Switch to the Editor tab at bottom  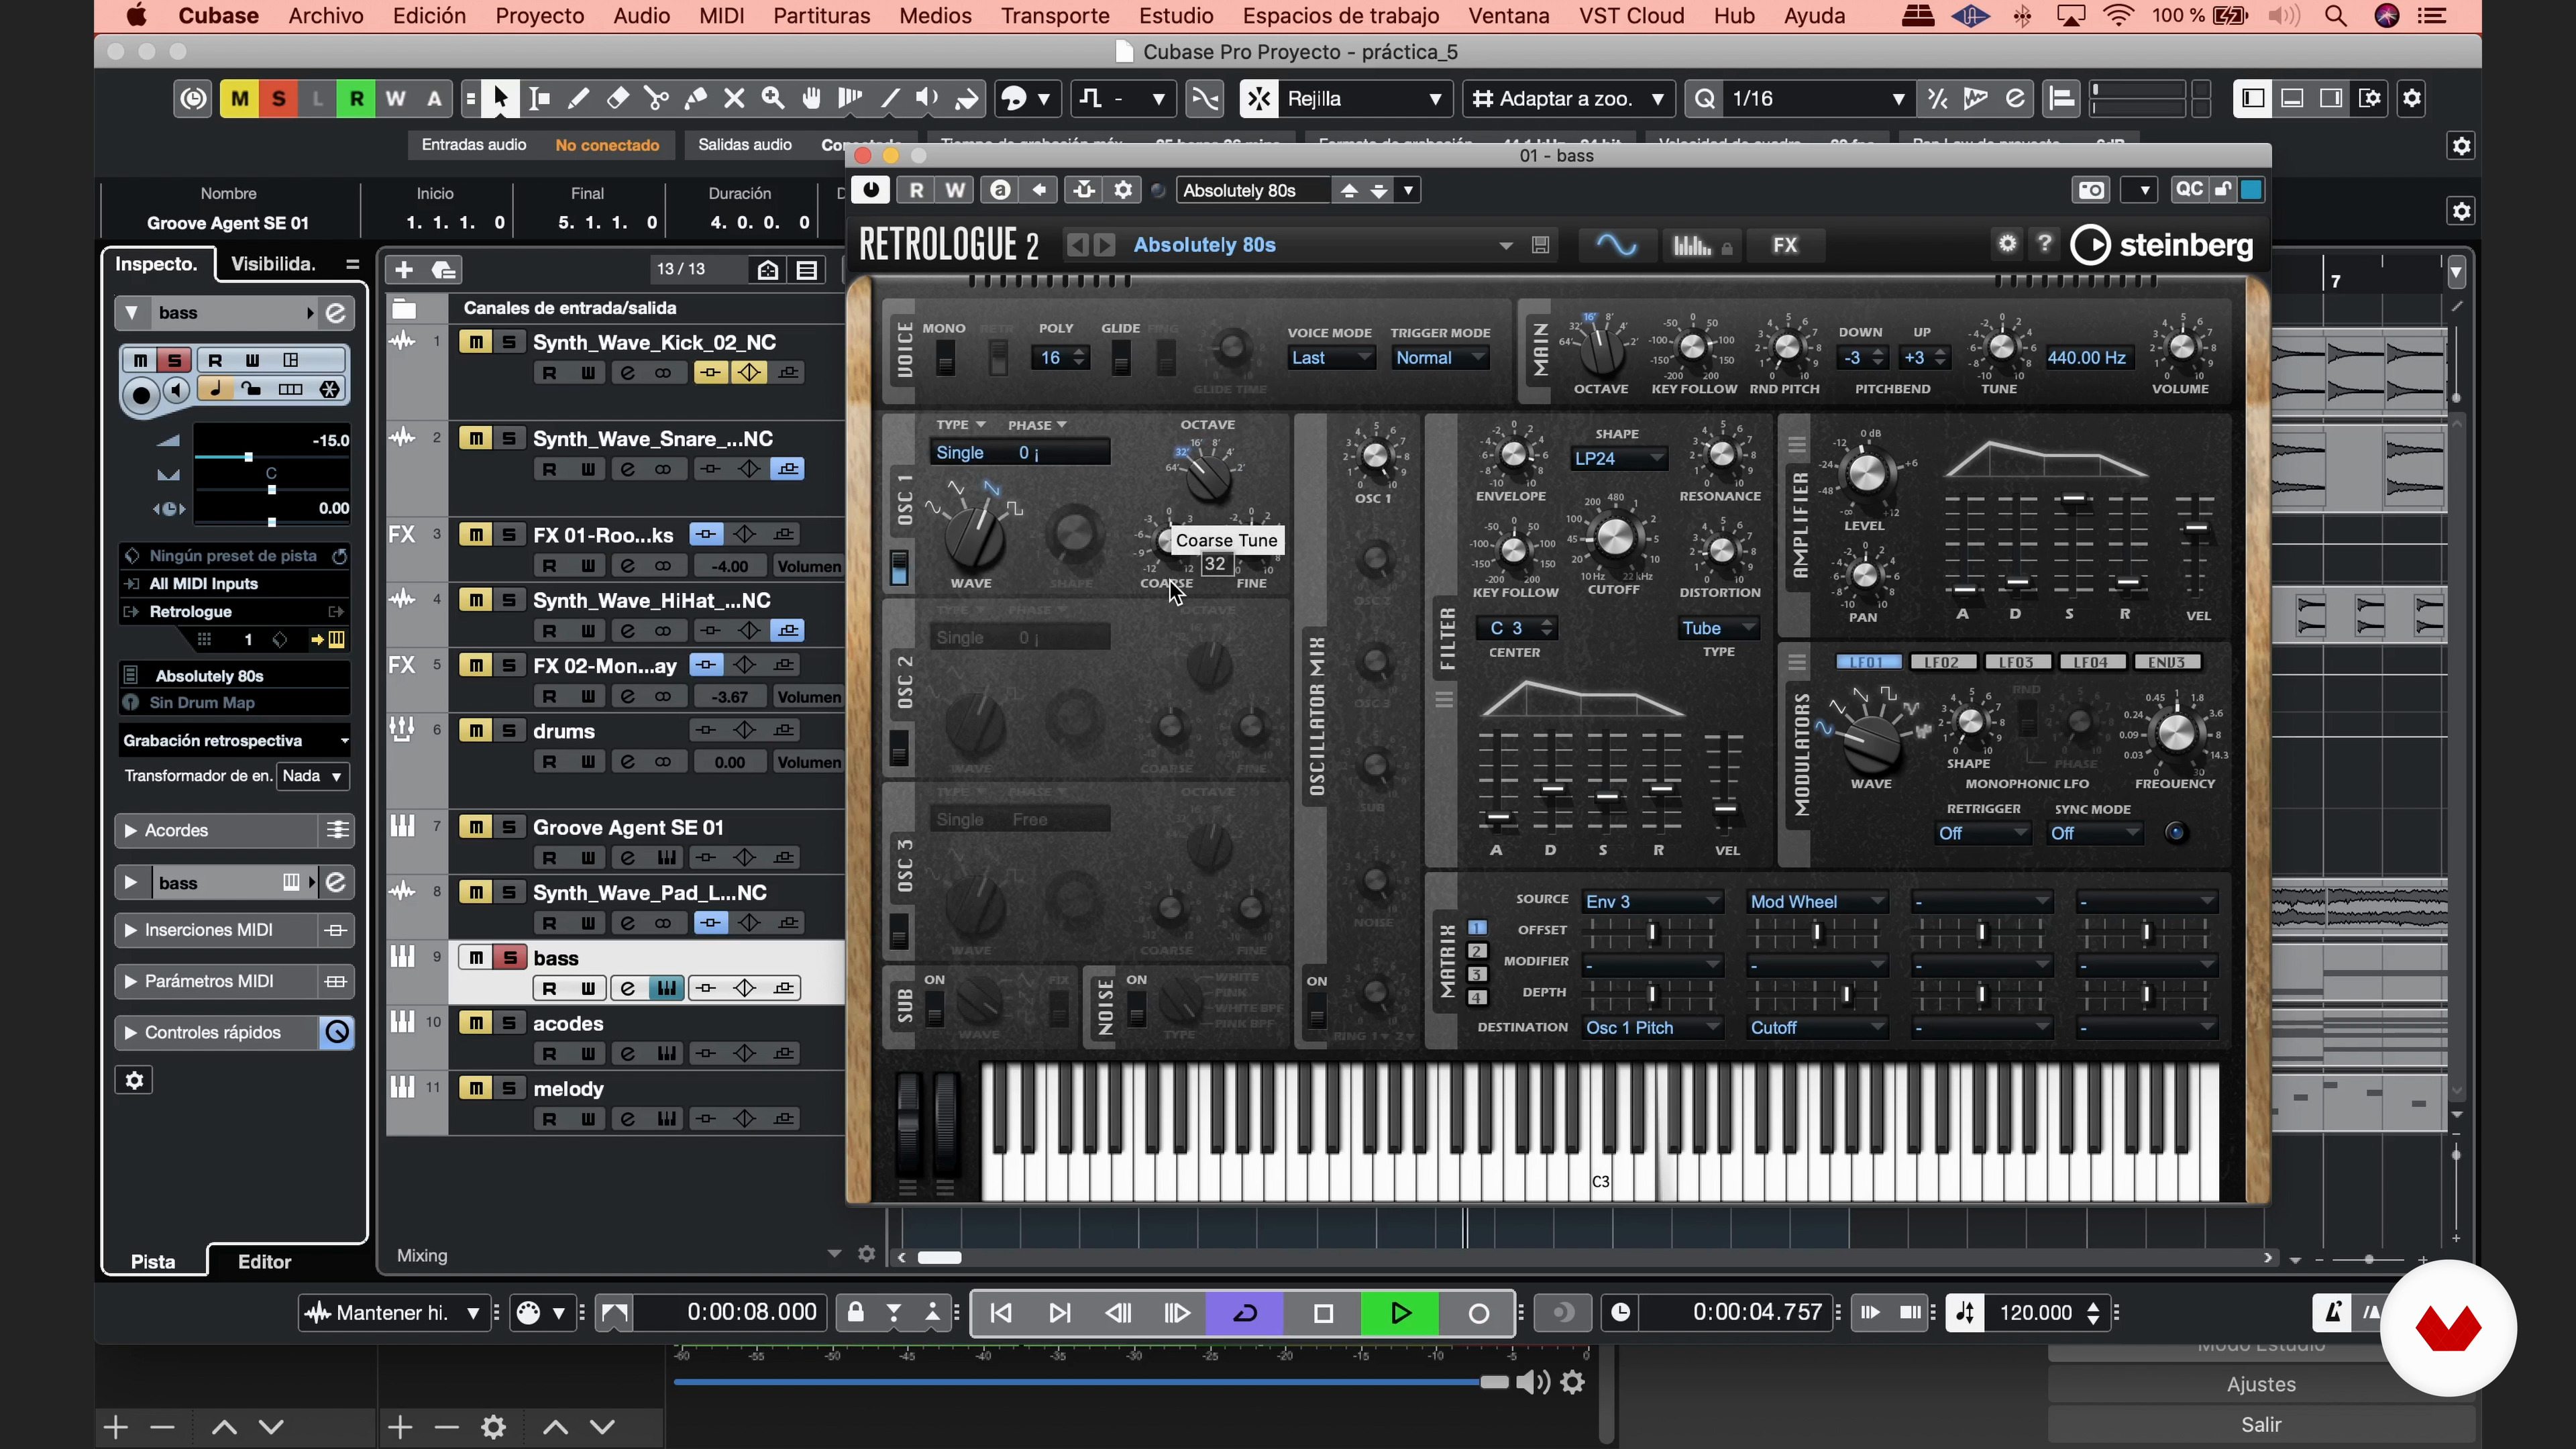point(264,1262)
